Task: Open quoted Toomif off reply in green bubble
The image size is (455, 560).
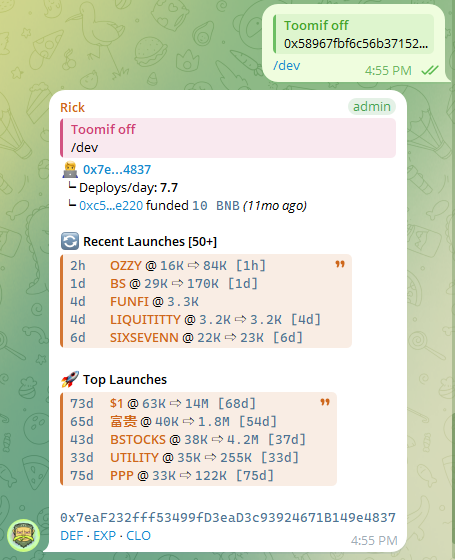Action: (x=354, y=34)
